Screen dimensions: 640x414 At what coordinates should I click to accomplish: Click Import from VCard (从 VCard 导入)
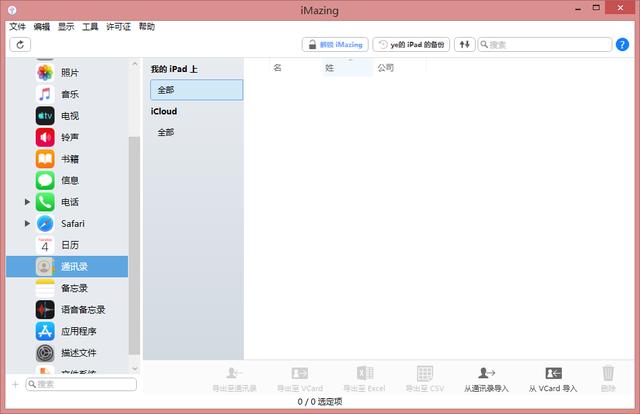coord(553,379)
